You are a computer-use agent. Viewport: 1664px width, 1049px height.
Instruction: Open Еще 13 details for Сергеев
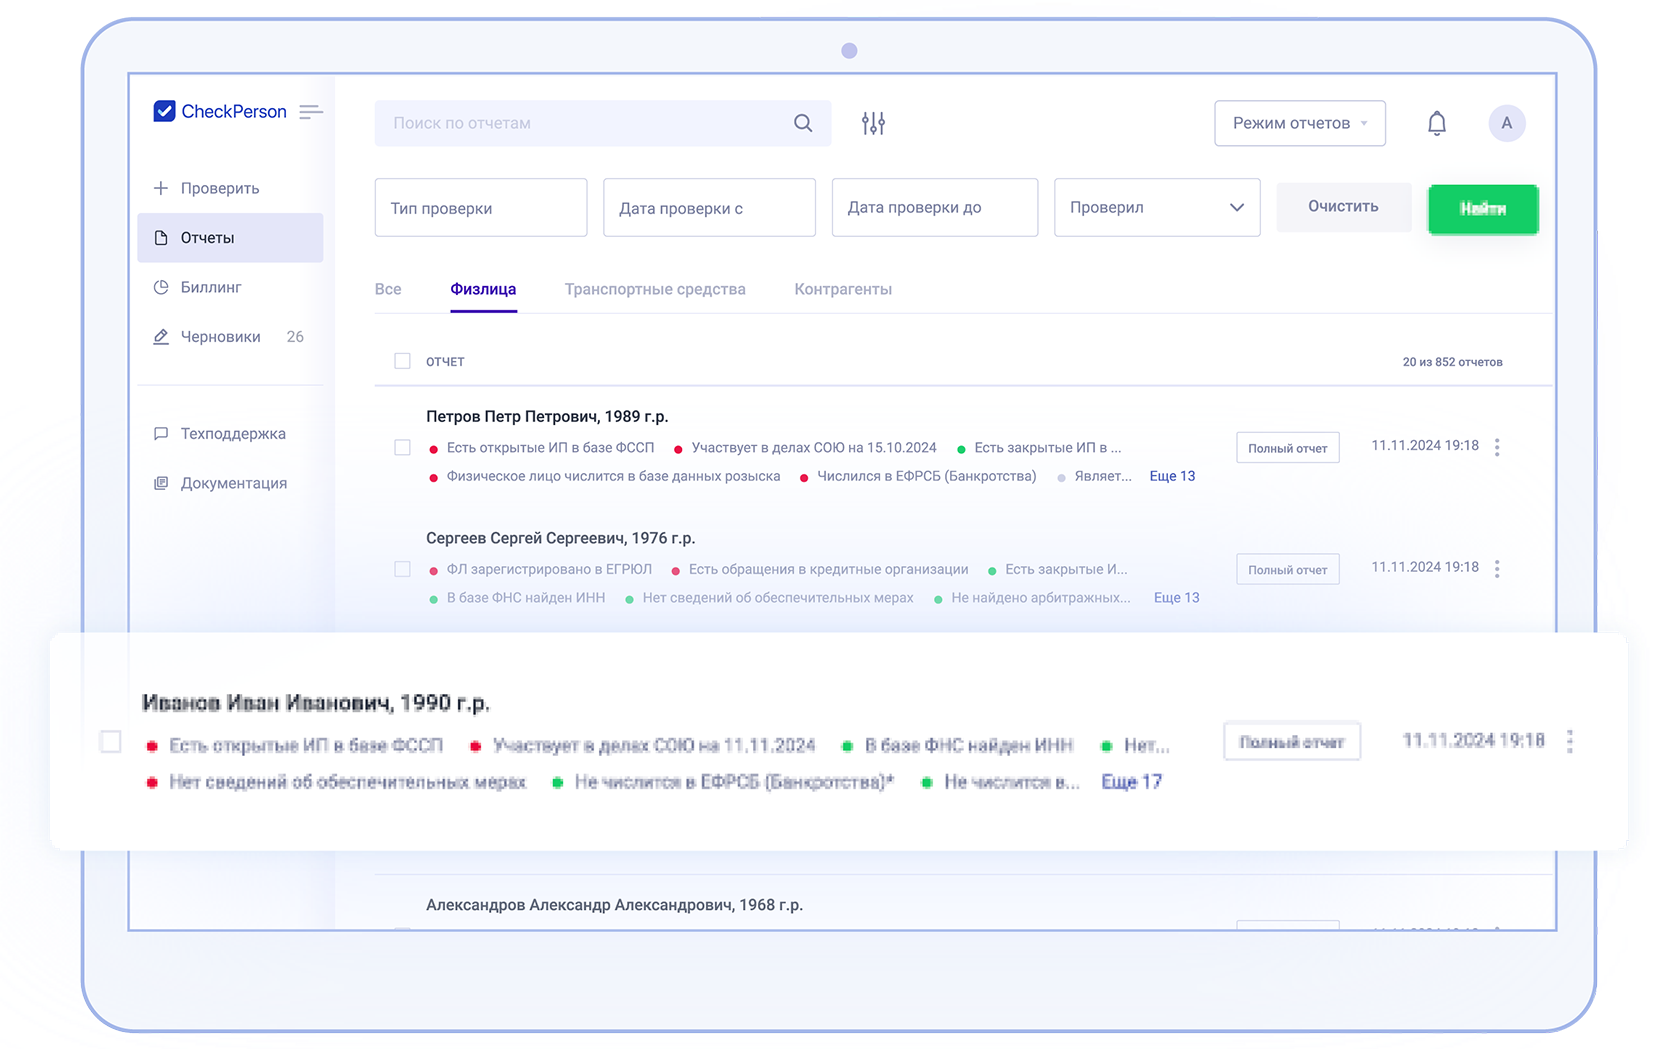point(1176,597)
